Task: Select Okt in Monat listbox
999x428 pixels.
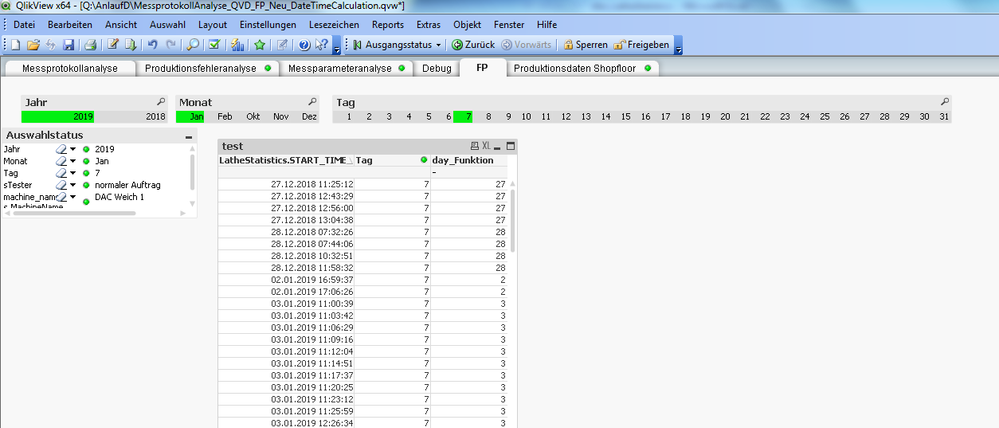Action: (x=254, y=117)
